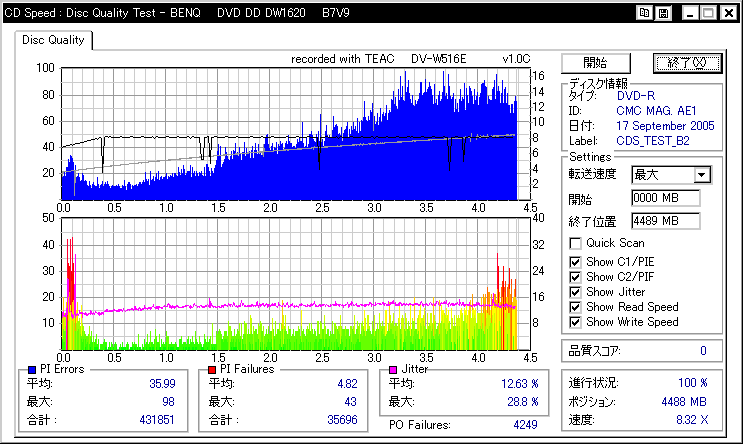Image resolution: width=743 pixels, height=444 pixels.
Task: Toggle the Show C2/PIF checkbox
Action: [x=575, y=277]
